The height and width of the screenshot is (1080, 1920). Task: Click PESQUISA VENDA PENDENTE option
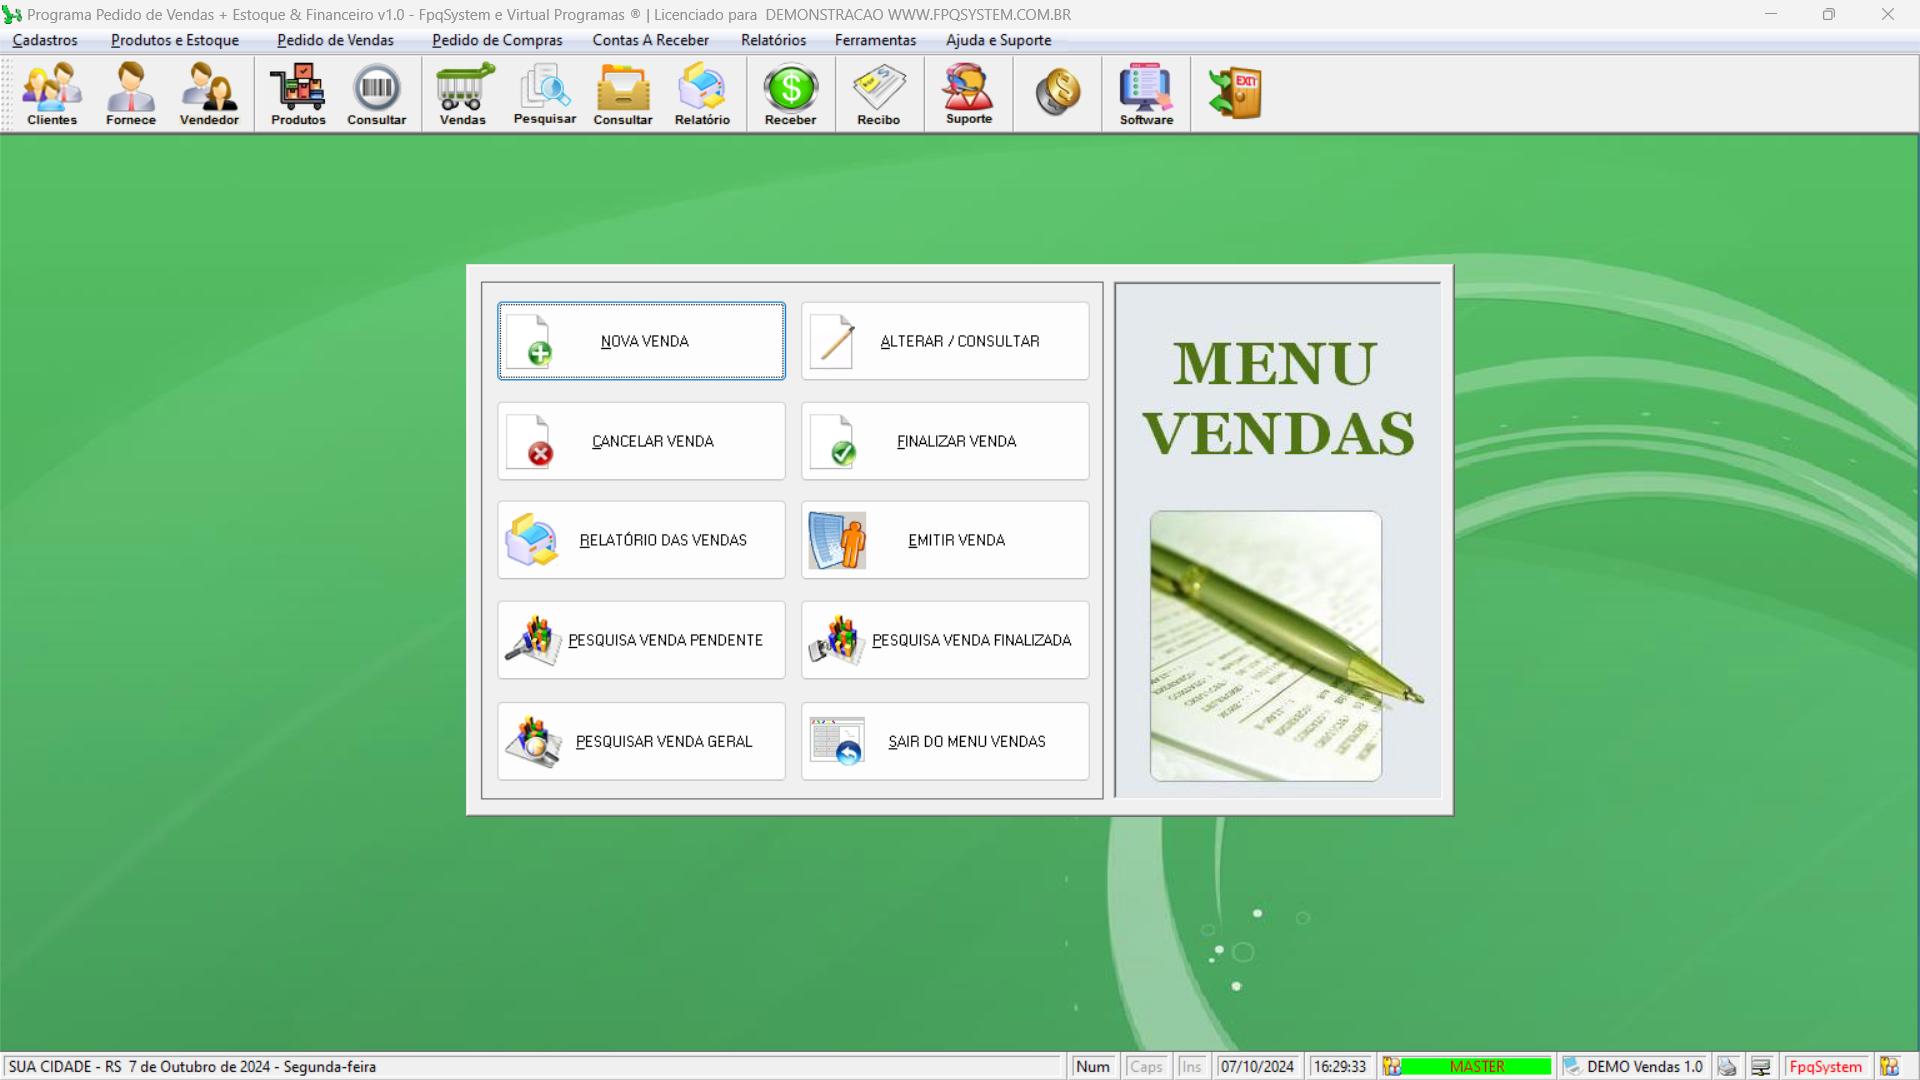pos(641,640)
